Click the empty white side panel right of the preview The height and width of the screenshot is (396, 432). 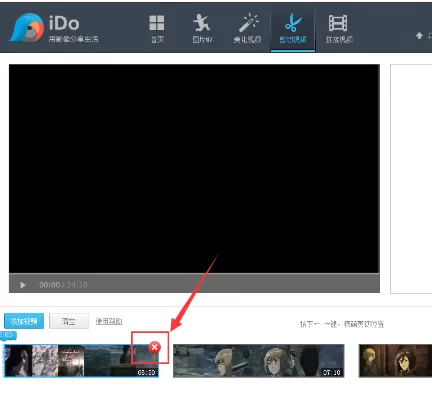coord(411,179)
